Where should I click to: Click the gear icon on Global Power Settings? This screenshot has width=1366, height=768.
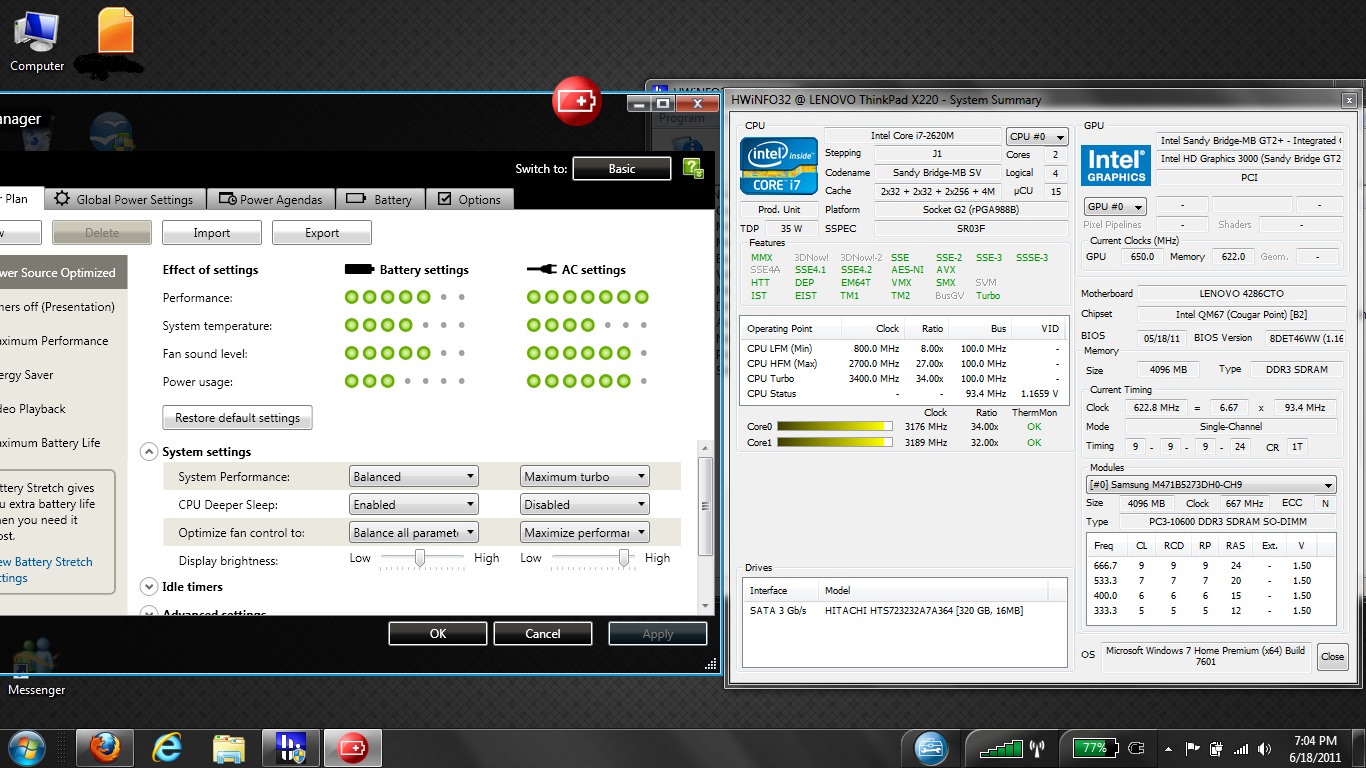pos(62,199)
